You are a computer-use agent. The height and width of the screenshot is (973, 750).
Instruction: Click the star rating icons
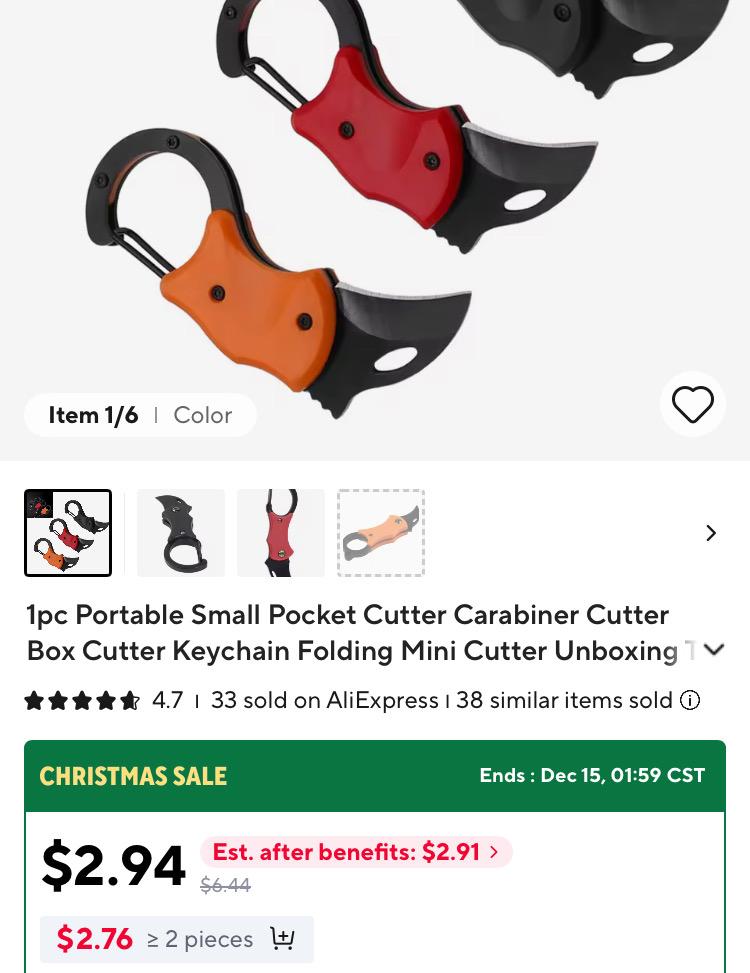(x=82, y=701)
